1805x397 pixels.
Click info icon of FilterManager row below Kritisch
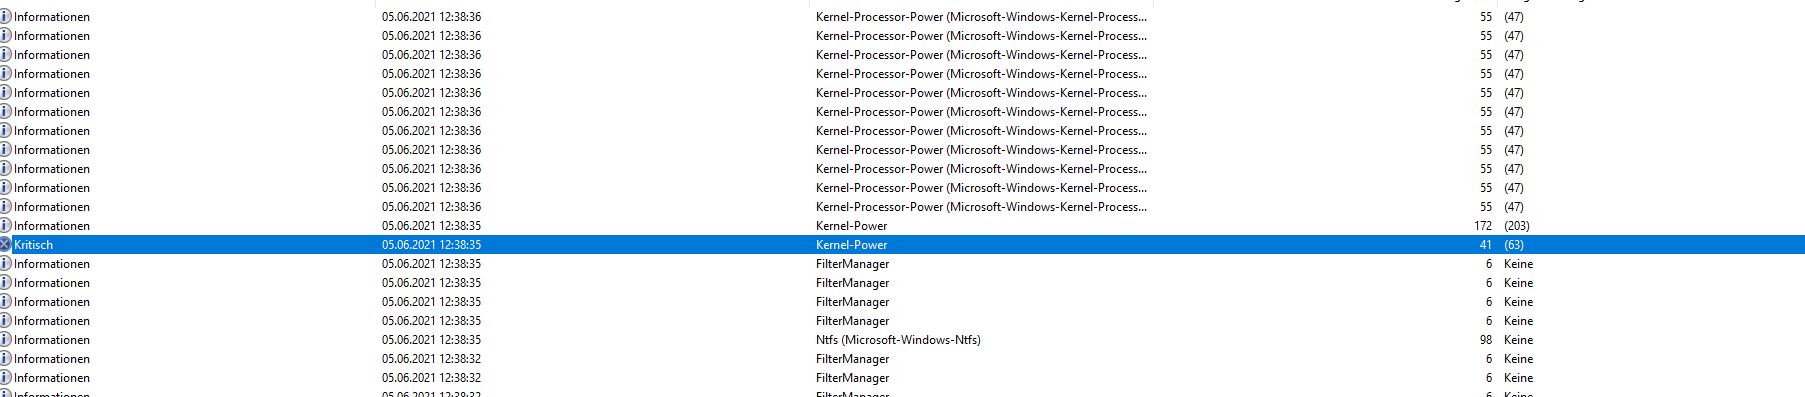click(5, 264)
